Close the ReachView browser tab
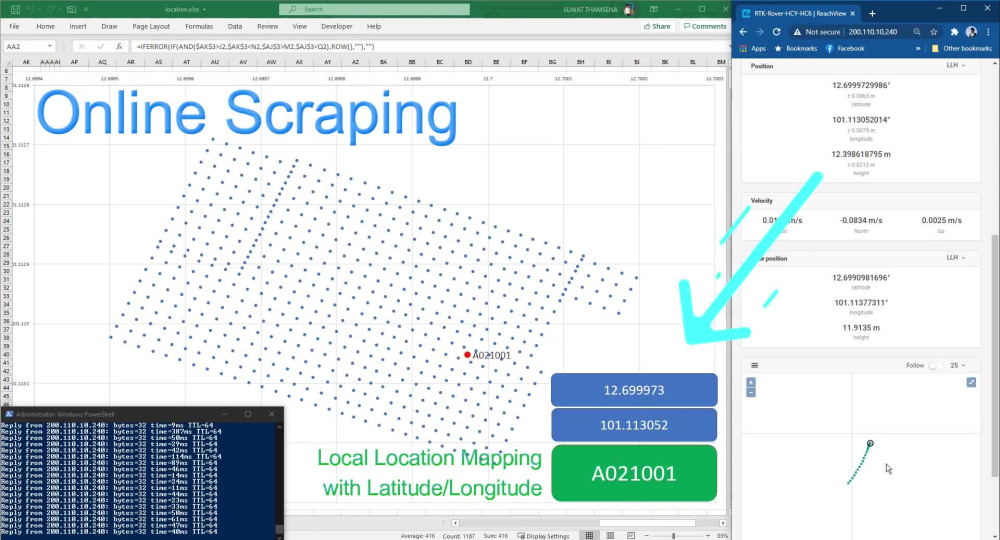This screenshot has height=540, width=1000. 853,13
